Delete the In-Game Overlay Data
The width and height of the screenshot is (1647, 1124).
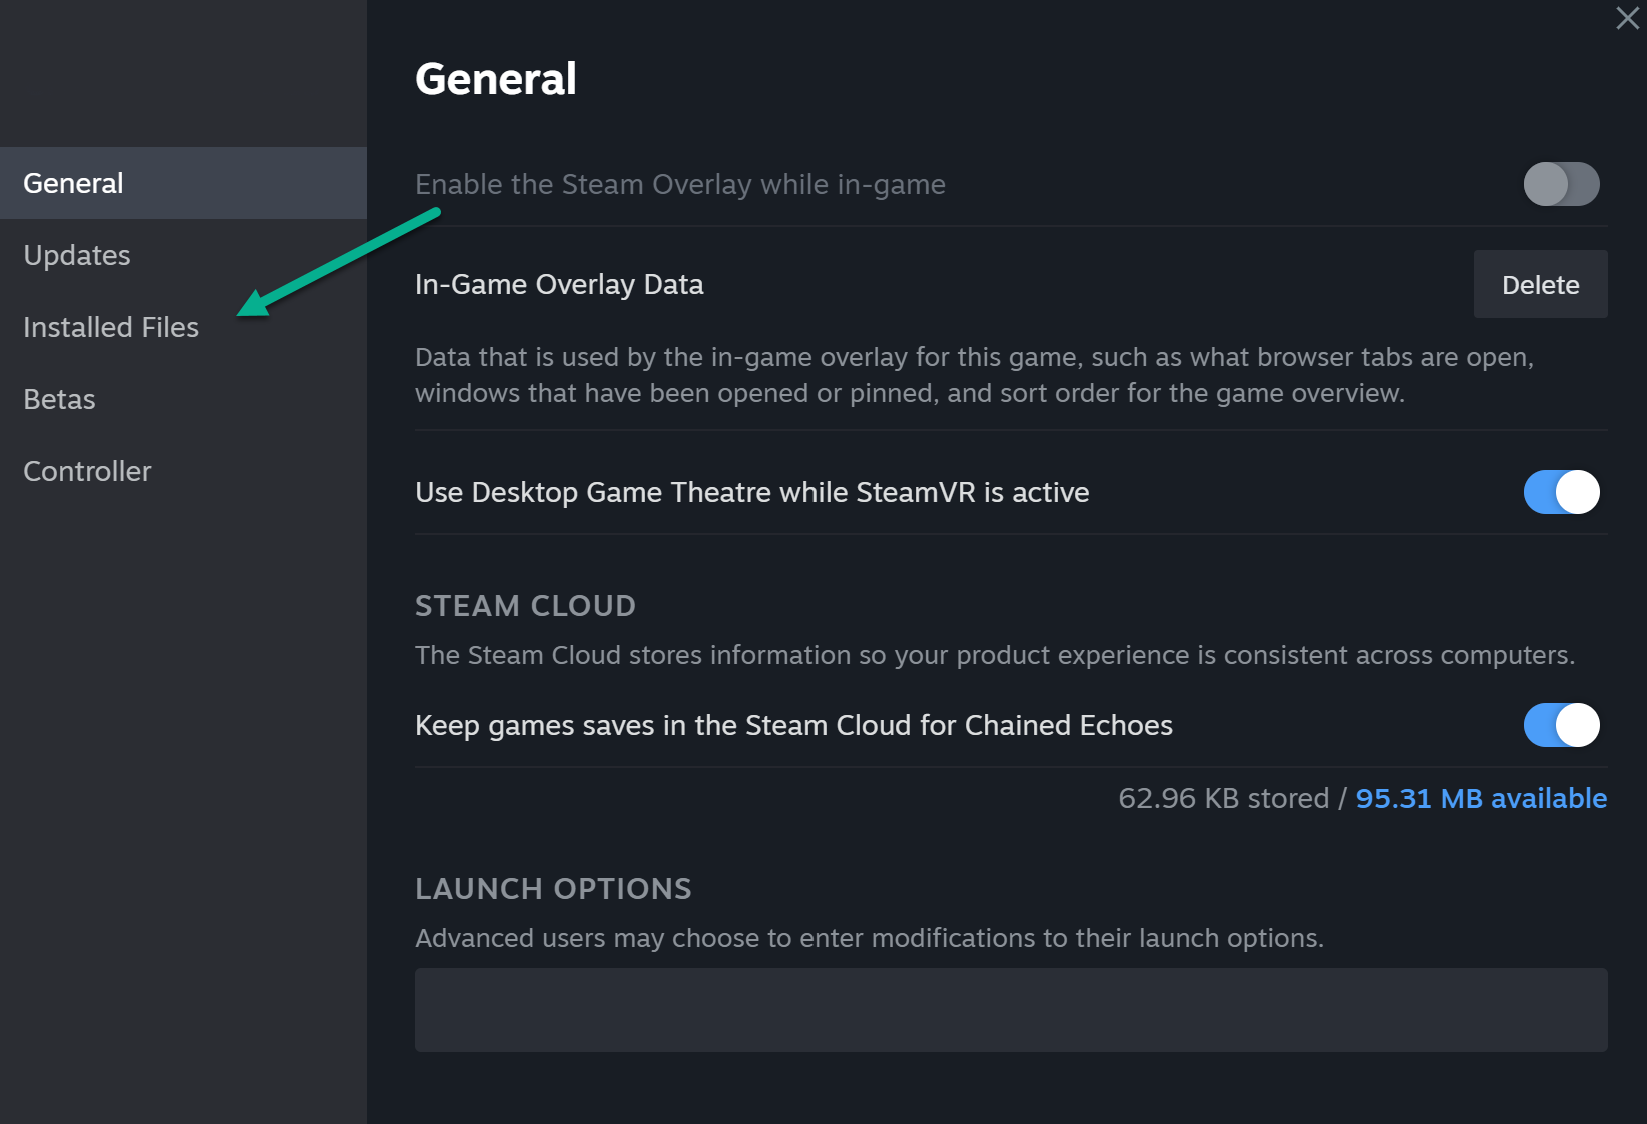pos(1540,285)
